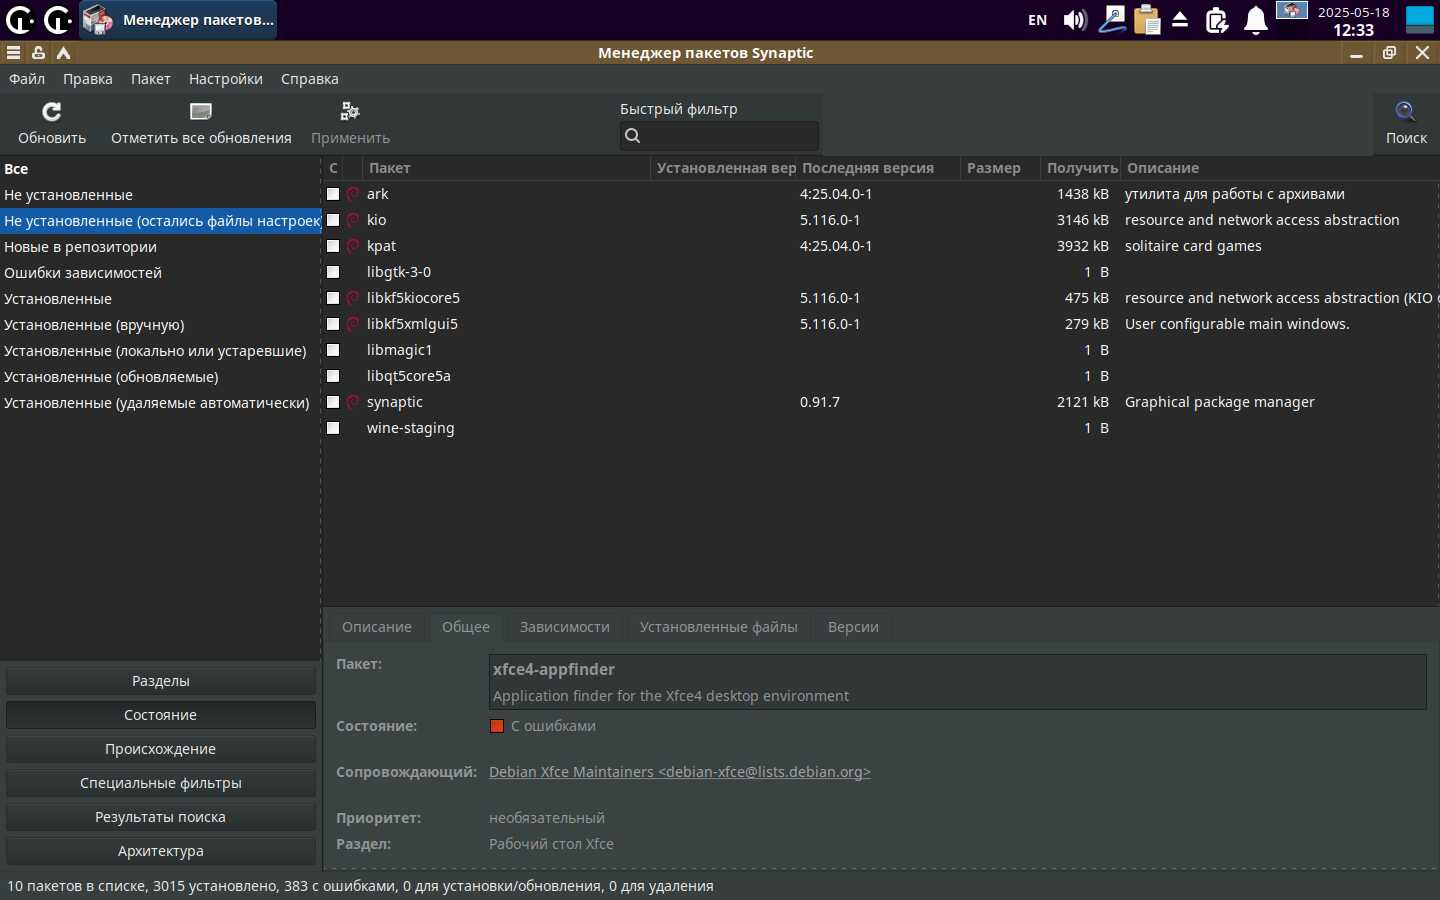Image resolution: width=1440 pixels, height=900 pixels.
Task: Switch to the Зависимости tab
Action: coord(564,627)
